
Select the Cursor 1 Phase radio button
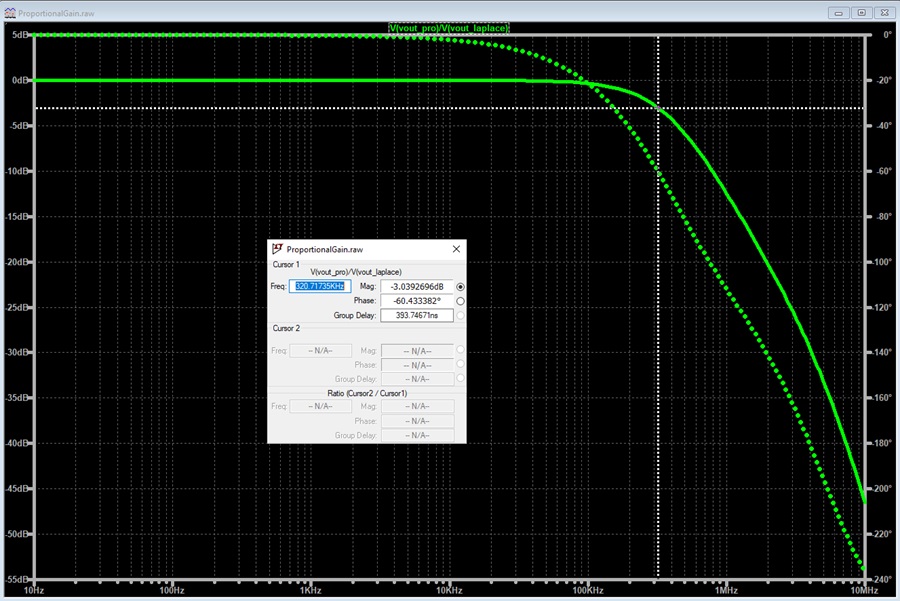click(x=460, y=301)
